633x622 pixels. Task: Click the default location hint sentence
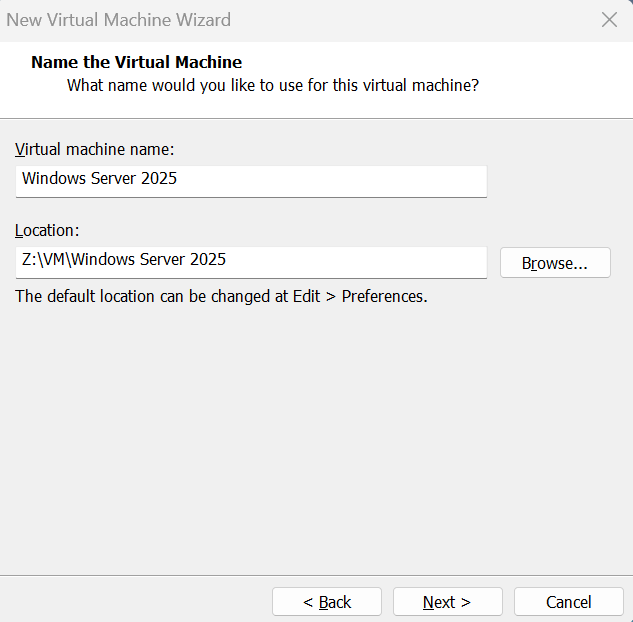coord(220,297)
